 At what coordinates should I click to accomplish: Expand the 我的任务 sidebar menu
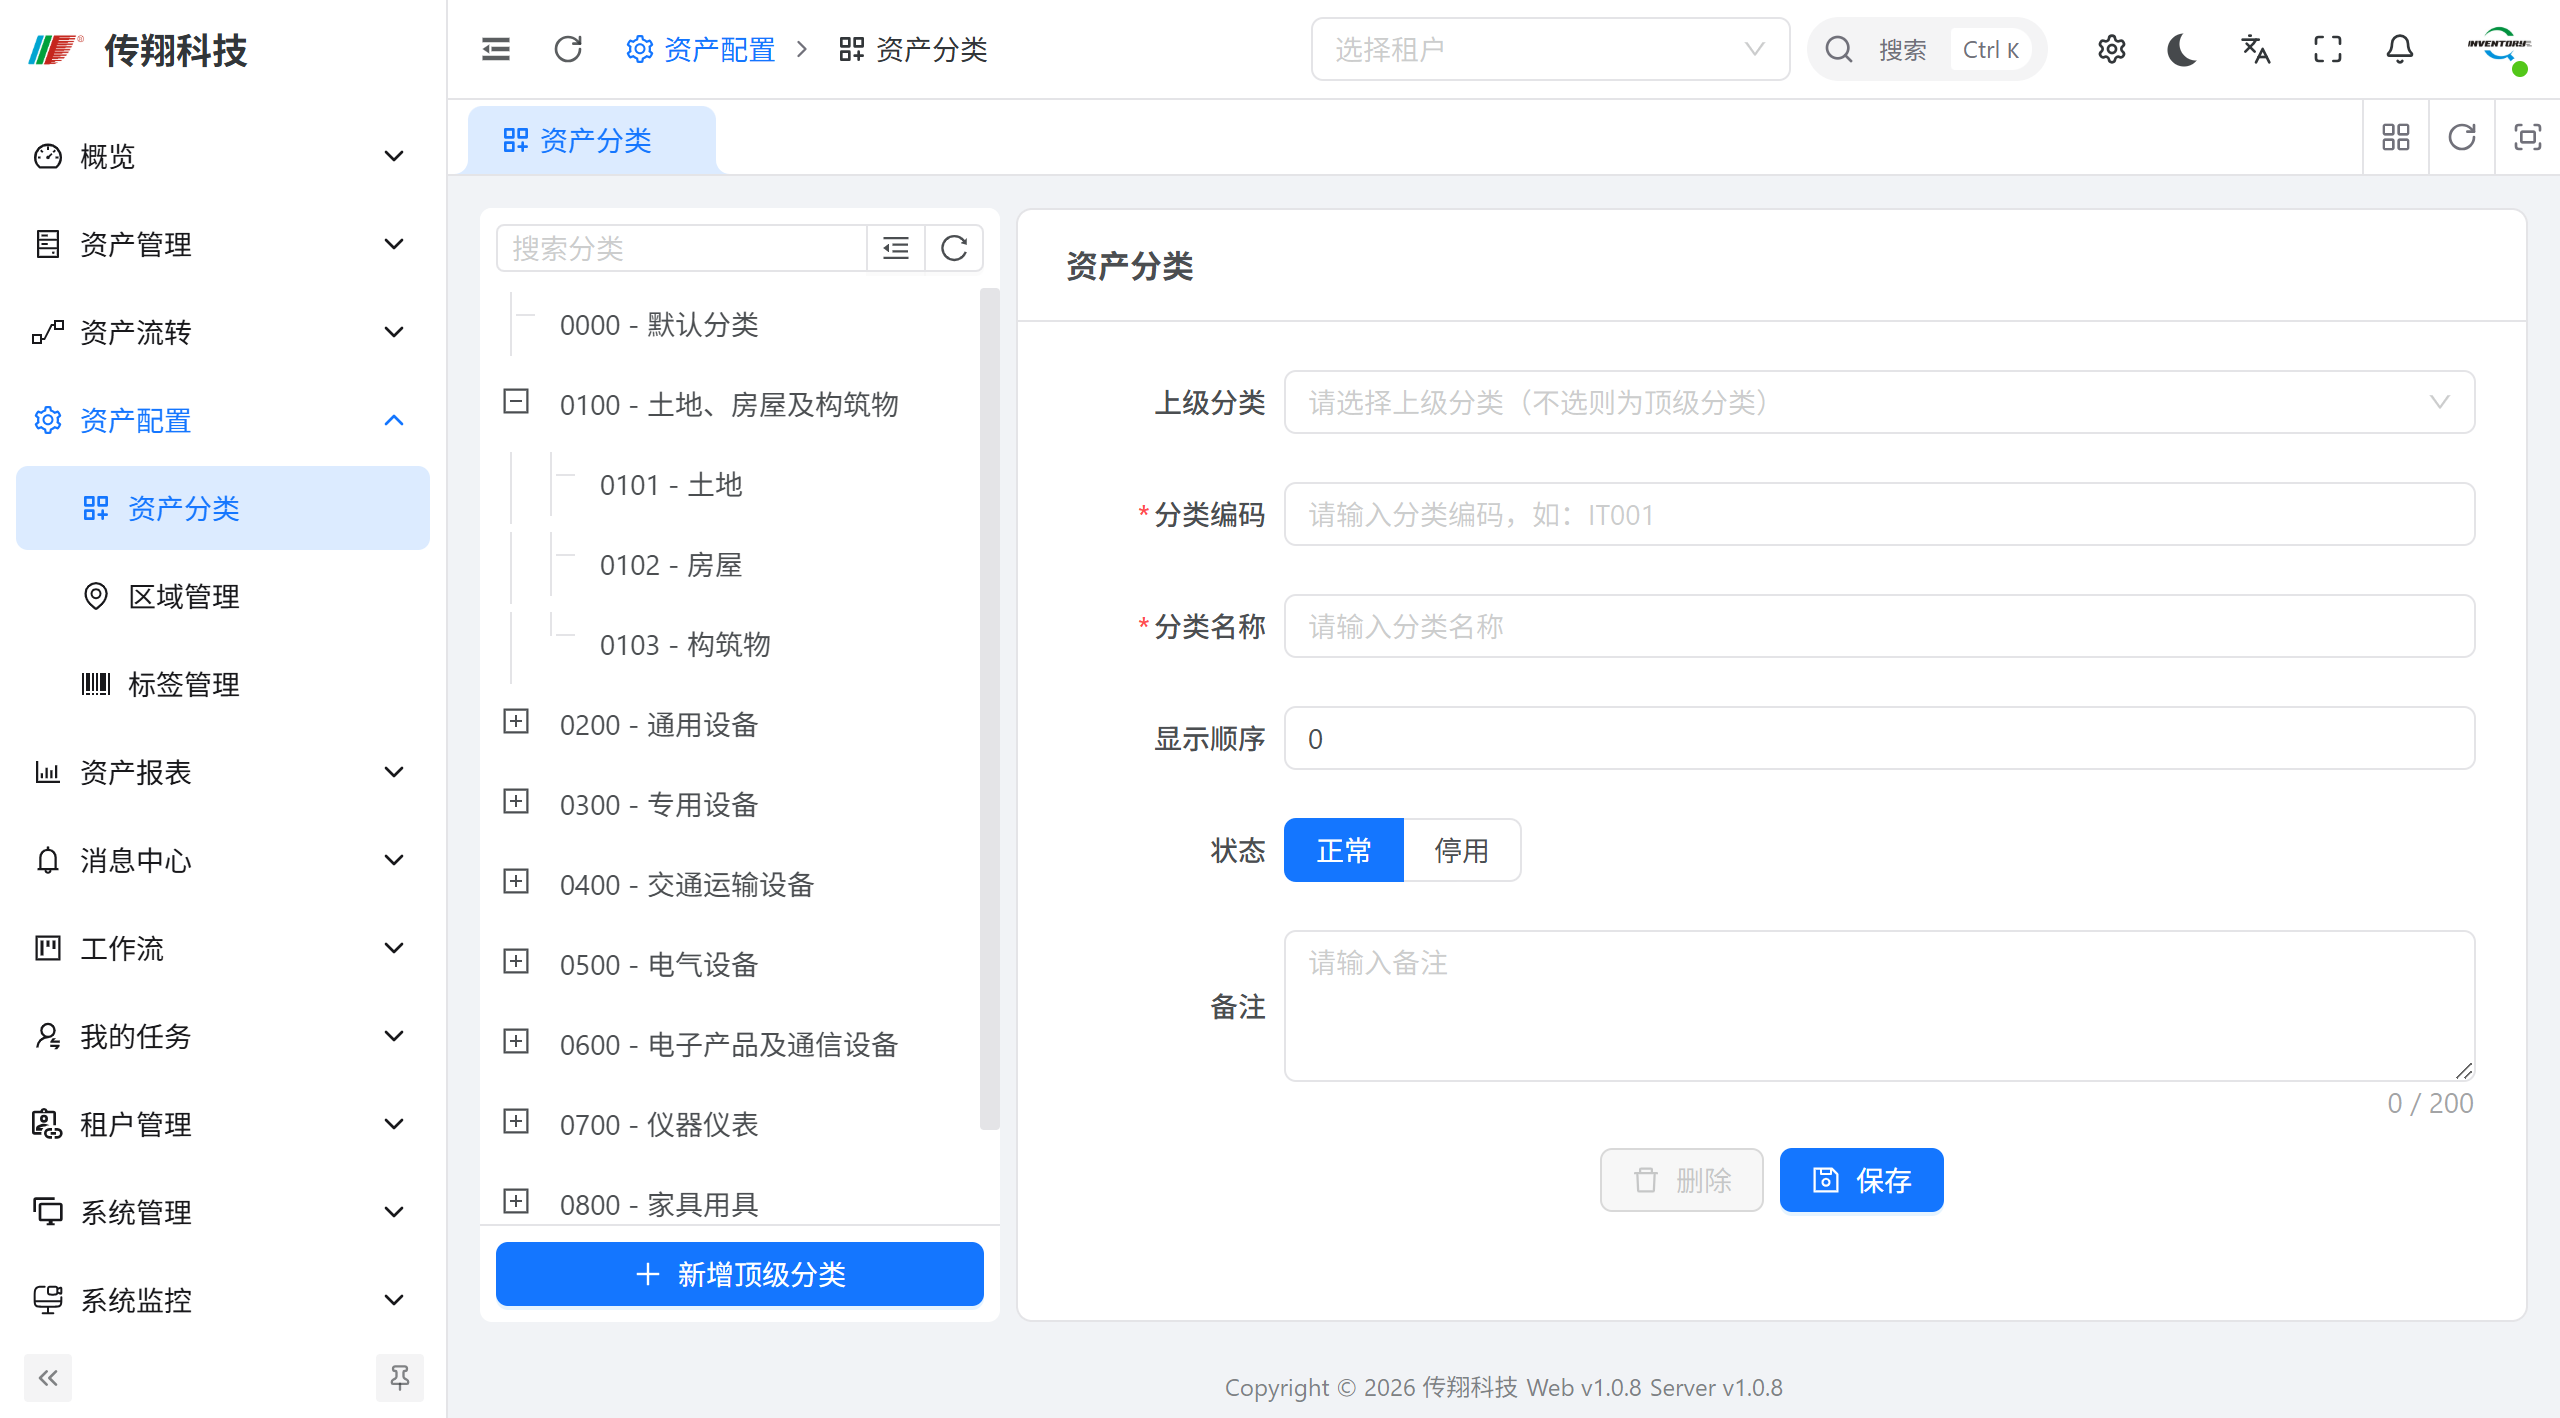point(222,1036)
